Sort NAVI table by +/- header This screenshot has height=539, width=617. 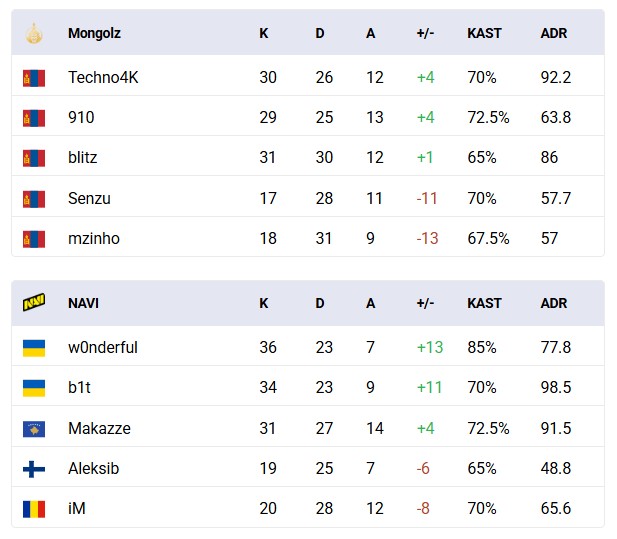pyautogui.click(x=426, y=303)
